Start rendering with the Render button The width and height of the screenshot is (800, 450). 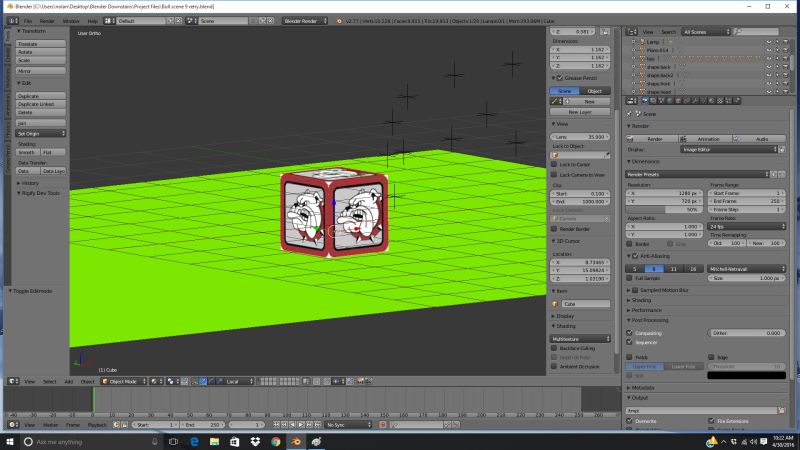651,139
